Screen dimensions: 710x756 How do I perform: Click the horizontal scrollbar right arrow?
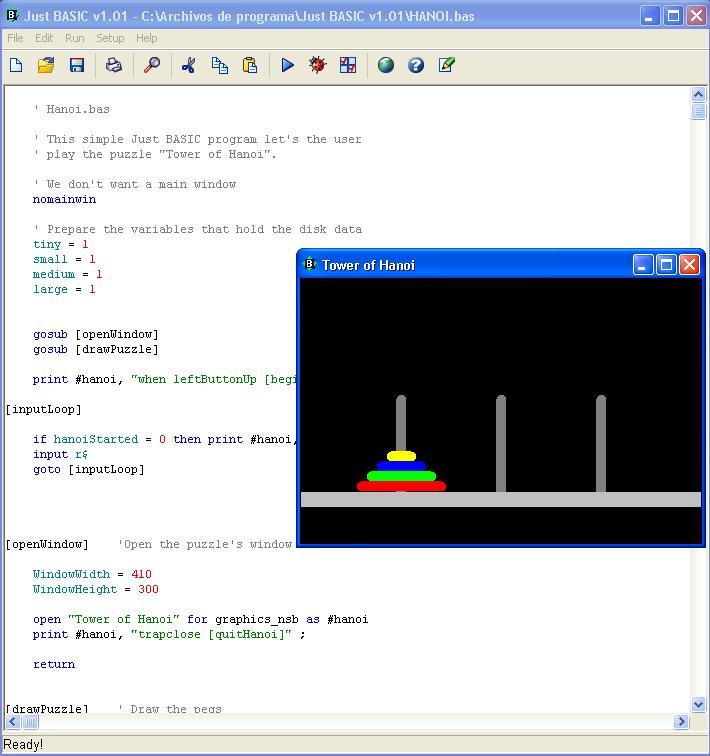point(681,722)
